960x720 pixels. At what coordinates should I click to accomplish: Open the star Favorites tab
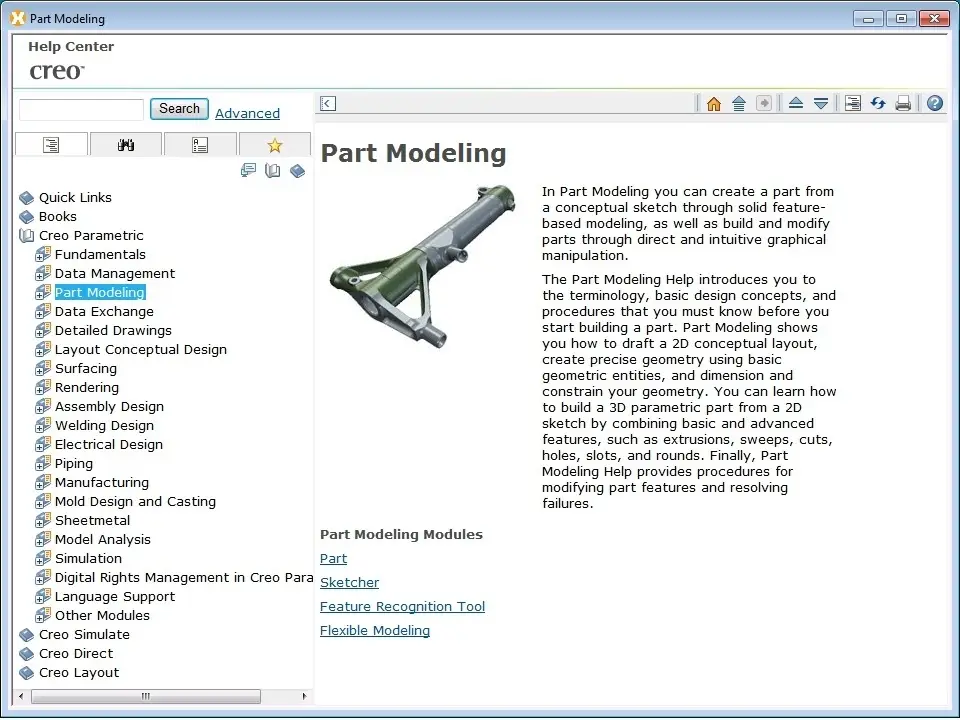click(275, 145)
